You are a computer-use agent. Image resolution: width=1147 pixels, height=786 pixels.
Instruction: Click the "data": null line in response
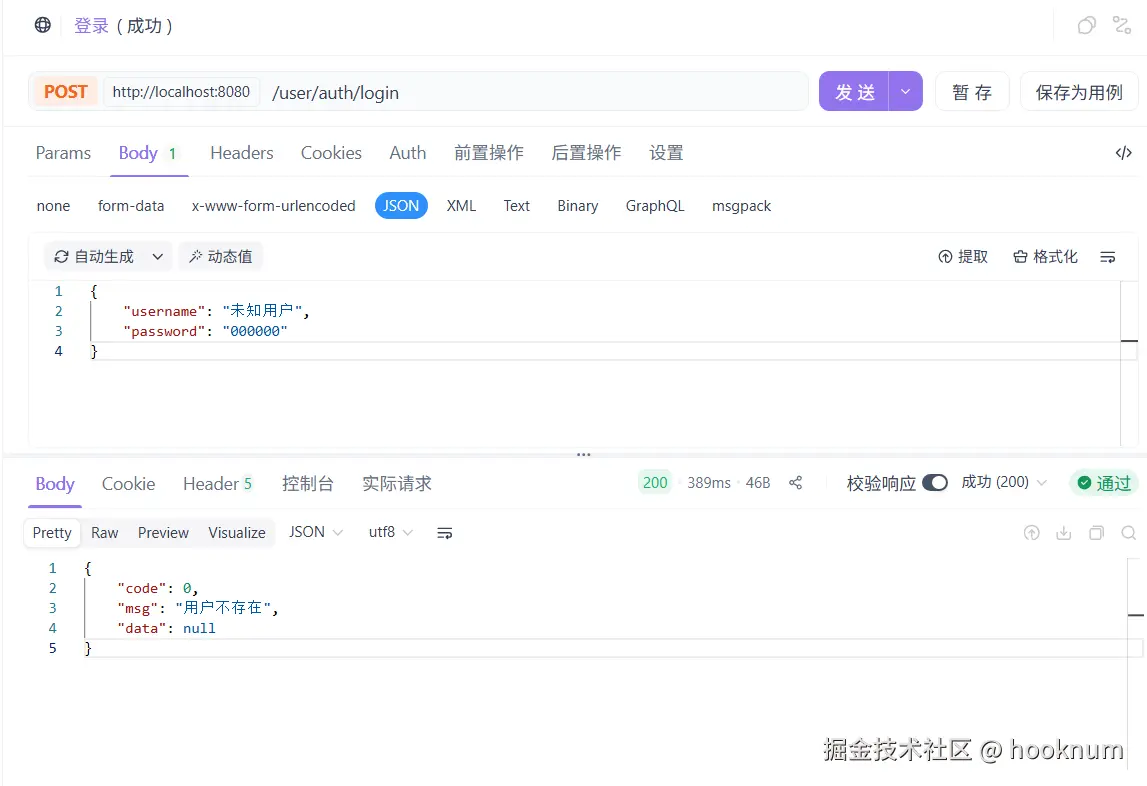tap(166, 628)
